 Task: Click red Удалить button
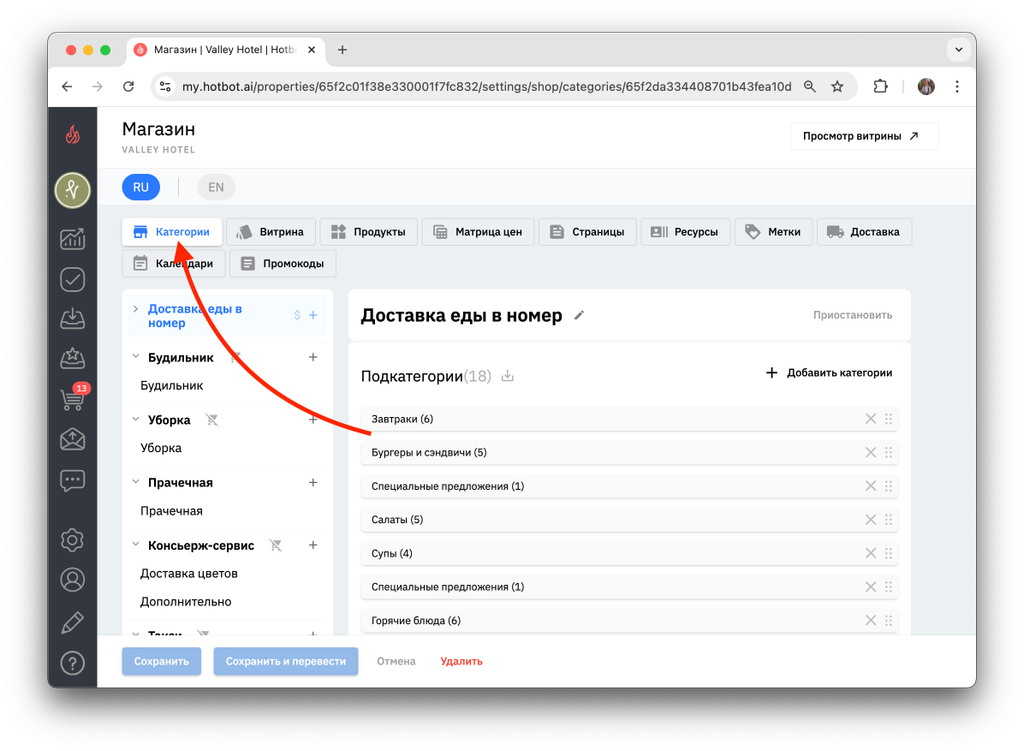pos(461,662)
